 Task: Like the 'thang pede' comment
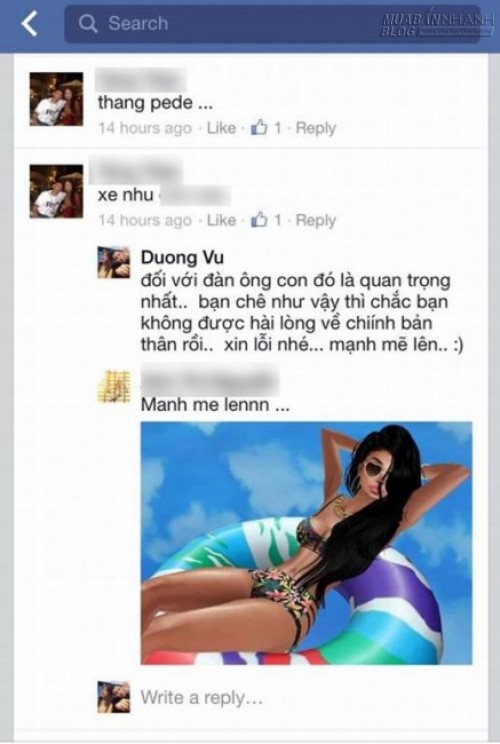(221, 128)
